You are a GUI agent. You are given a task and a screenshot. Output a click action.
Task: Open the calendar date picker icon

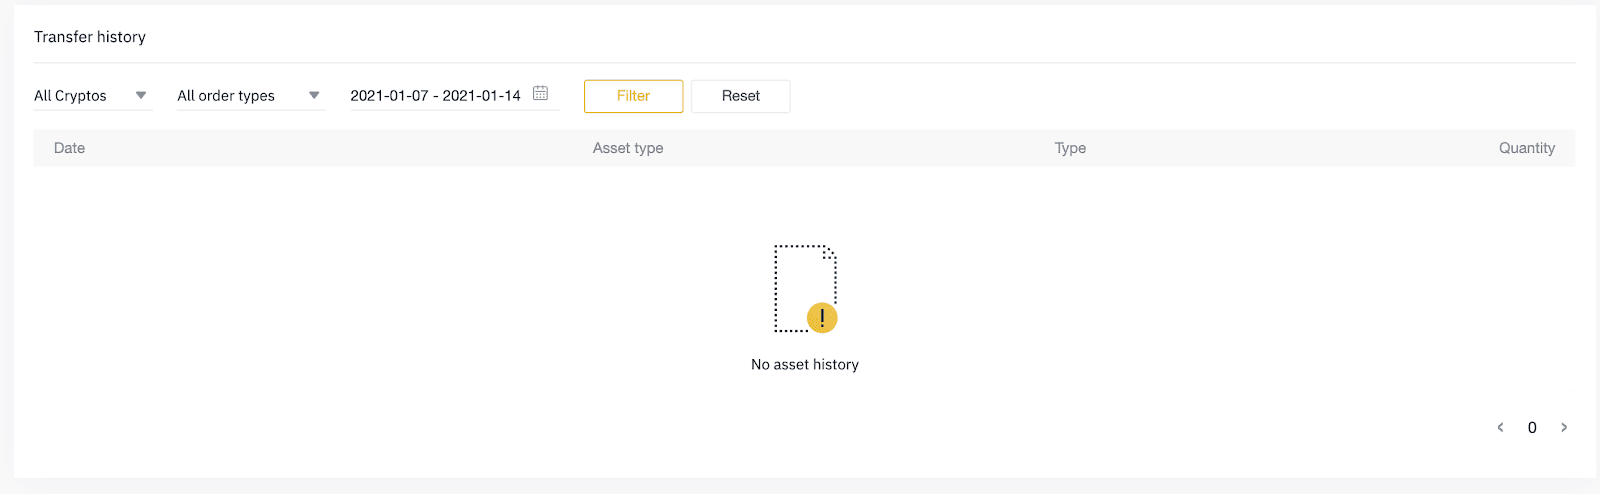540,93
